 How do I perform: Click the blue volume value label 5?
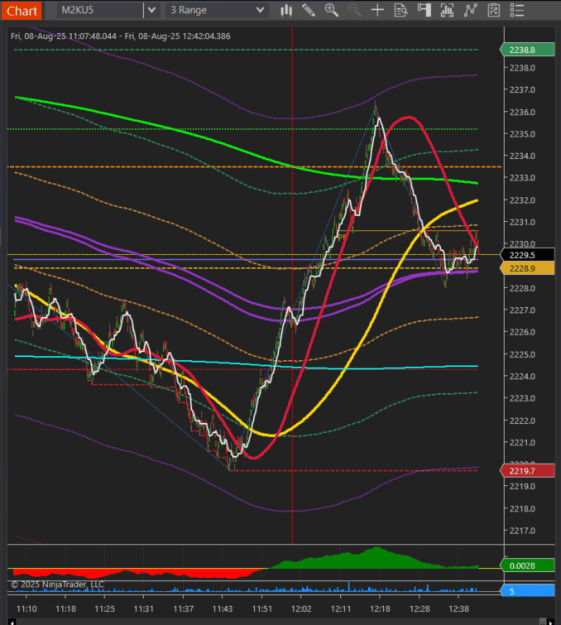tap(527, 591)
